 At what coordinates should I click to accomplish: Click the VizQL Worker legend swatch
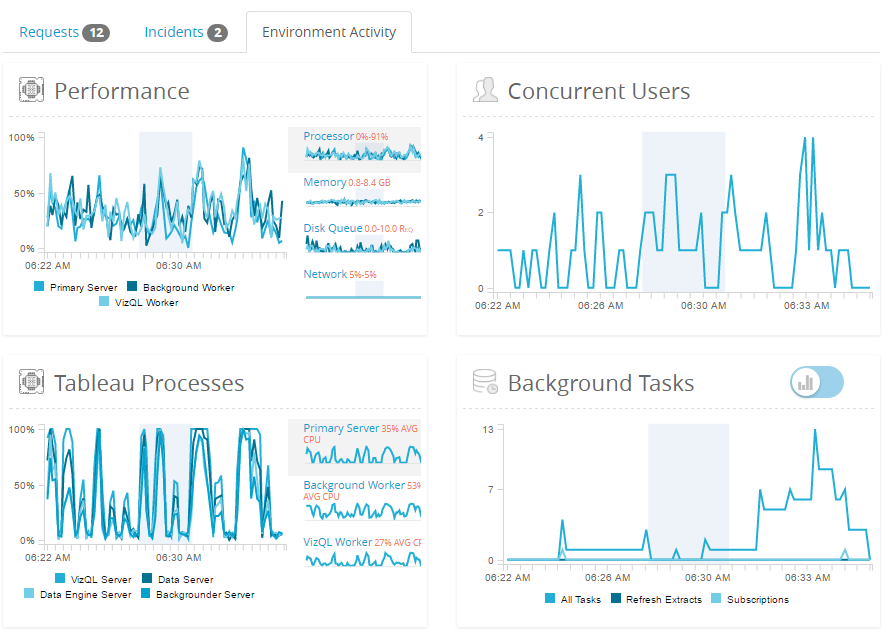point(104,301)
